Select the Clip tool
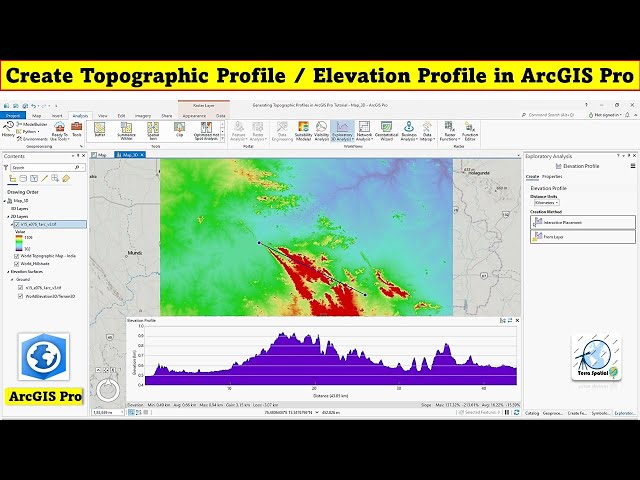Viewport: 640px width, 480px height. click(179, 130)
